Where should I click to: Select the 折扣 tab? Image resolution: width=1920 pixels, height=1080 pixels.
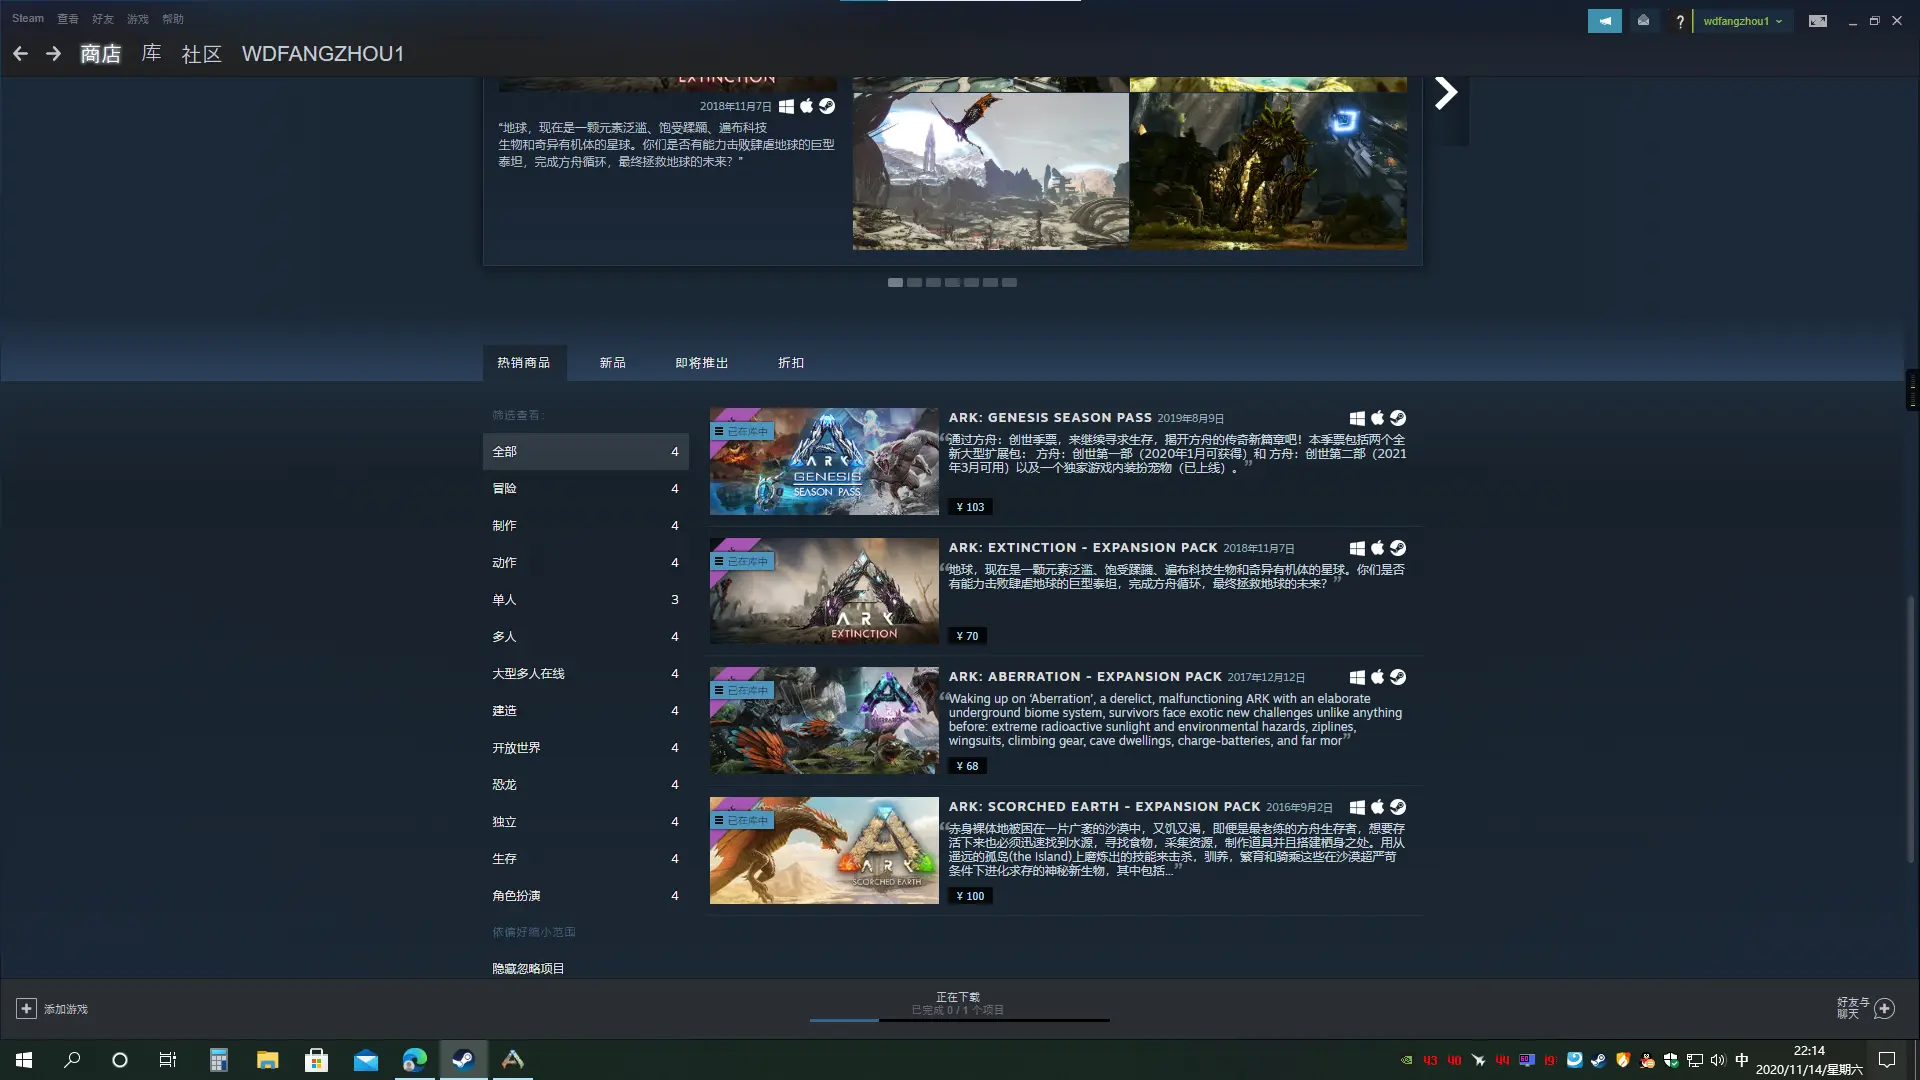tap(791, 363)
